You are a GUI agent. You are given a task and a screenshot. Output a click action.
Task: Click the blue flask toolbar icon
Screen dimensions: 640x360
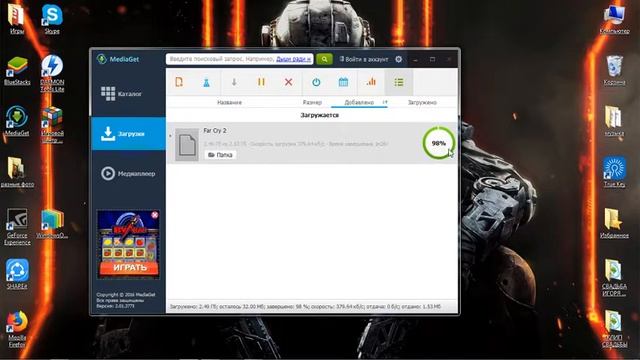pyautogui.click(x=207, y=82)
